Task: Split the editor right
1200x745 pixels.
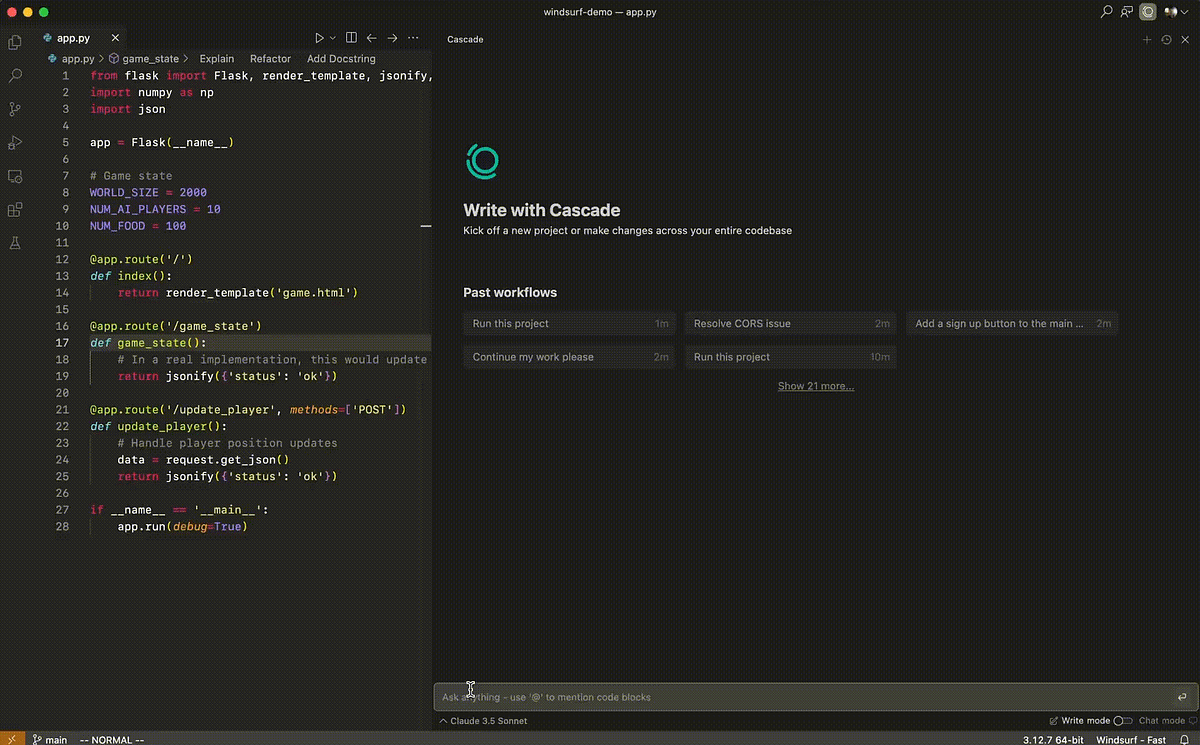Action: (351, 38)
